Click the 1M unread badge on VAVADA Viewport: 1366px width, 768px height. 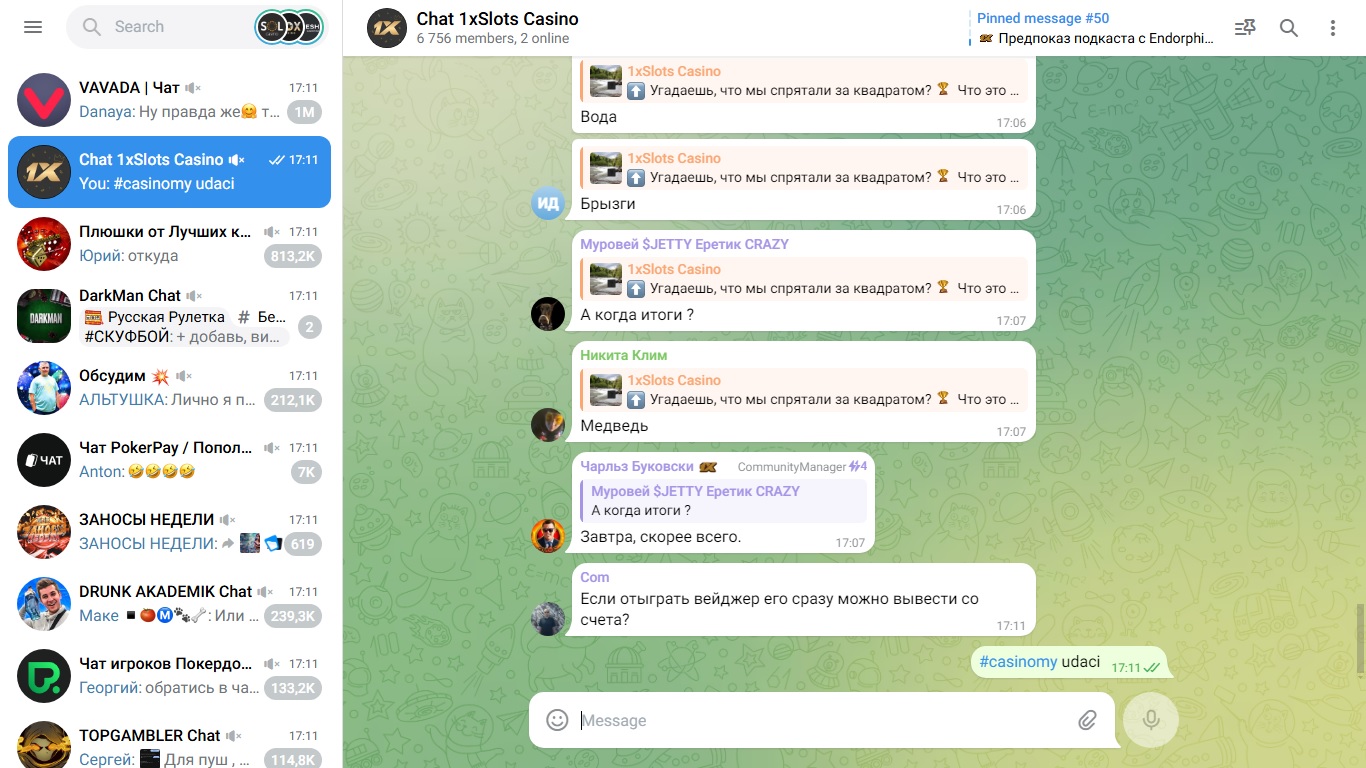coord(304,112)
